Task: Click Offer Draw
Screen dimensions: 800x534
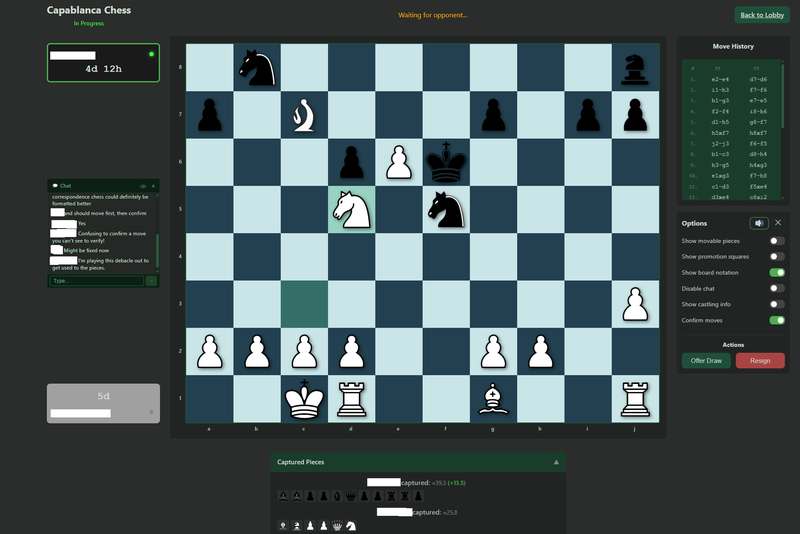Action: coord(706,361)
